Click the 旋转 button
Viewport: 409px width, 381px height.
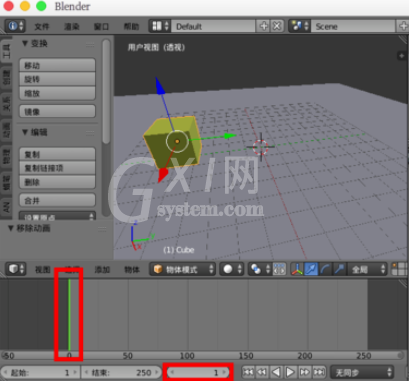click(x=57, y=79)
